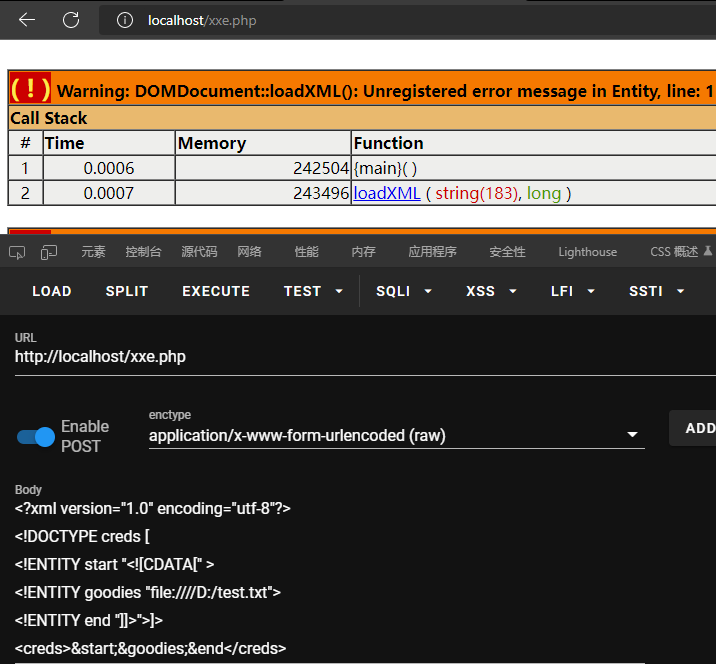
Task: Click the browser address bar
Action: [407, 20]
